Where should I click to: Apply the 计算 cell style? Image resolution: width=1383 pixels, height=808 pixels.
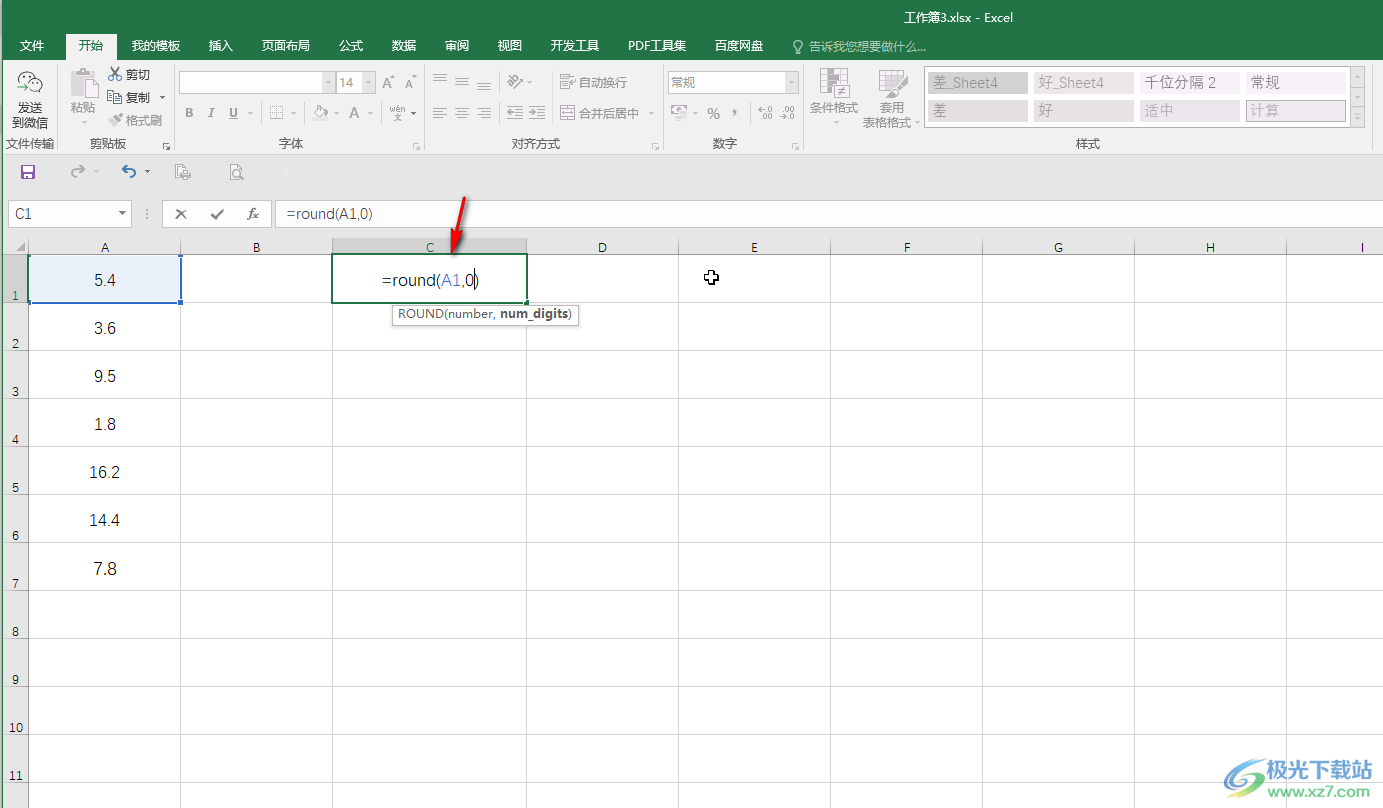point(1296,111)
